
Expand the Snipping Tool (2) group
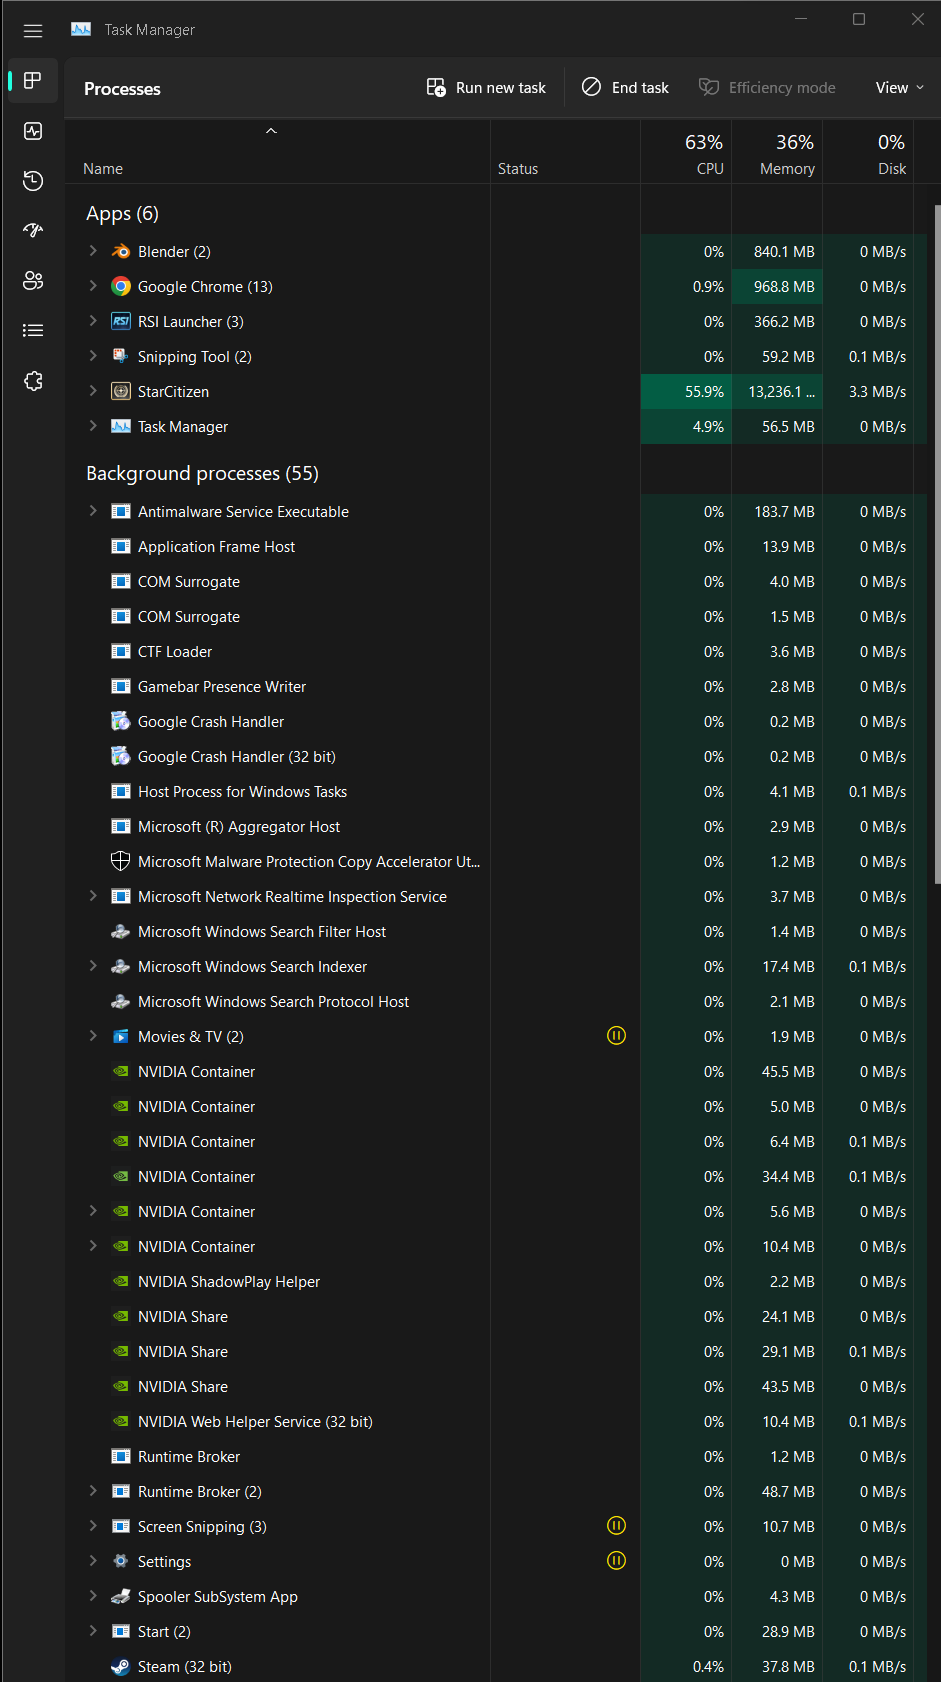[93, 356]
